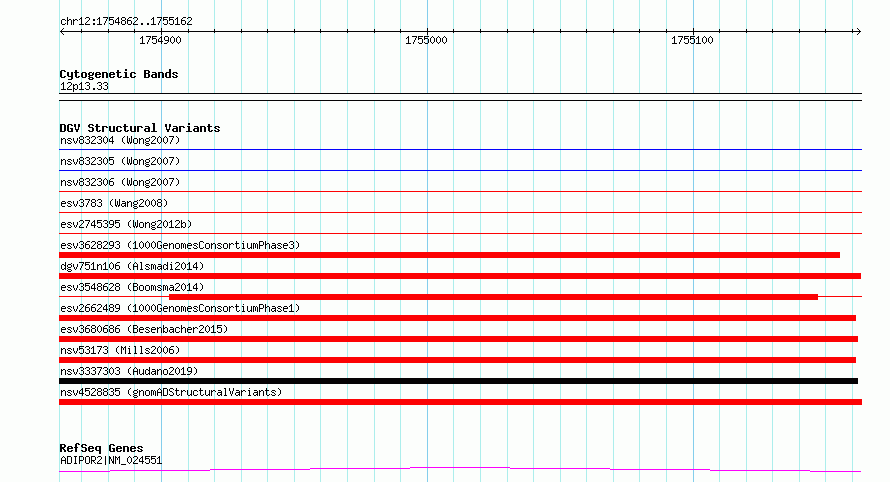Open nsv4528835 (gnomADStructuralVariants) entry
Viewport: 890px width, 482px height.
pyautogui.click(x=171, y=392)
